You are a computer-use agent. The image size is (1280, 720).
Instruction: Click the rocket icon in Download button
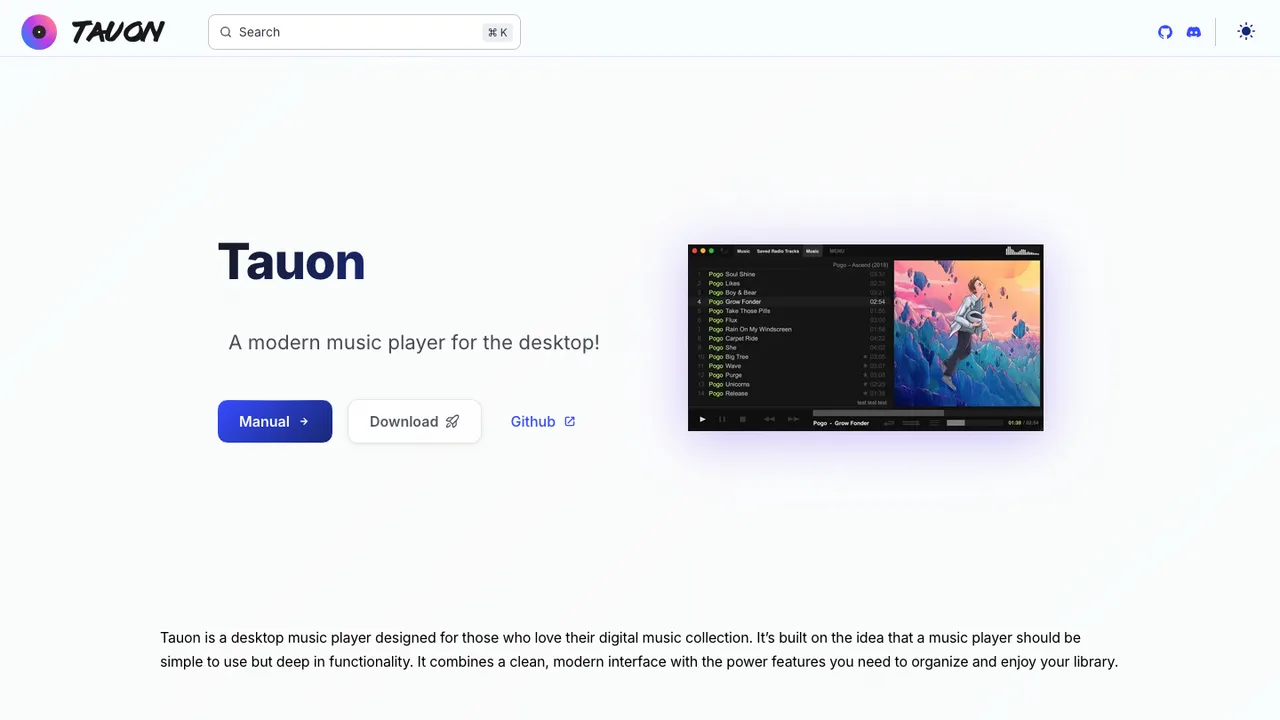click(452, 421)
